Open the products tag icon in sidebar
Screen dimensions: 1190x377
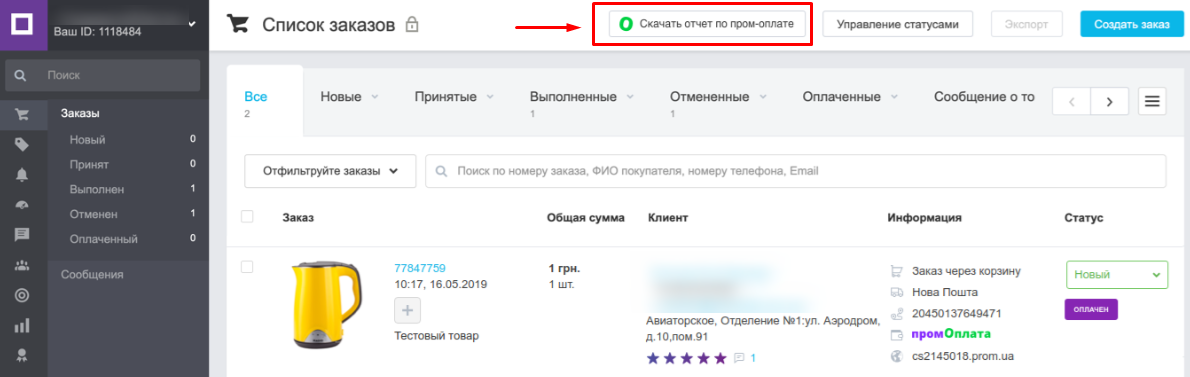[x=23, y=145]
